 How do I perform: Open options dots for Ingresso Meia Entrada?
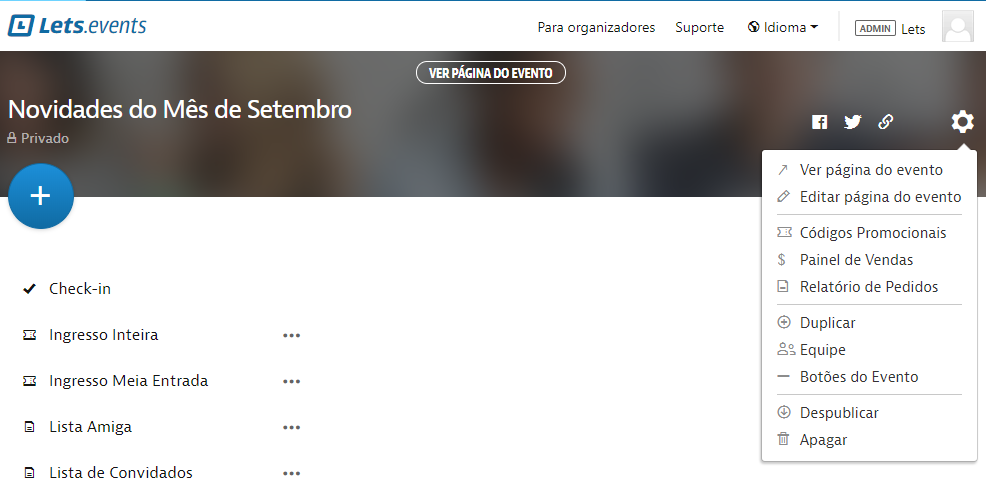[x=291, y=381]
